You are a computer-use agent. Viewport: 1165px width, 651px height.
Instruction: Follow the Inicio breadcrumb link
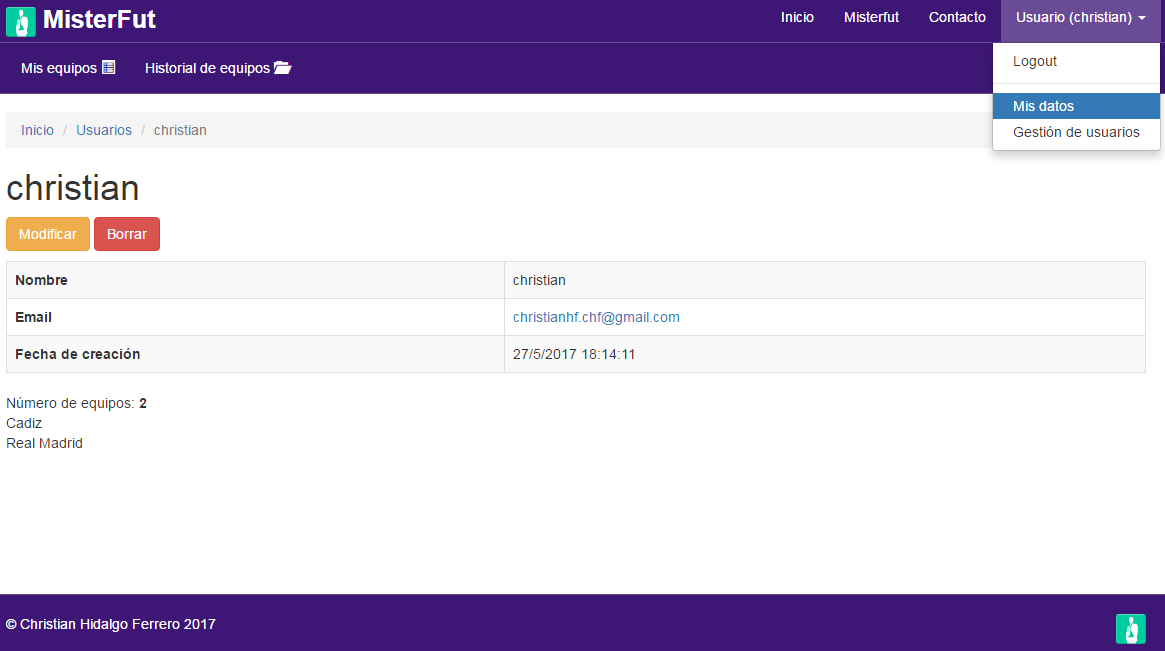click(x=37, y=130)
